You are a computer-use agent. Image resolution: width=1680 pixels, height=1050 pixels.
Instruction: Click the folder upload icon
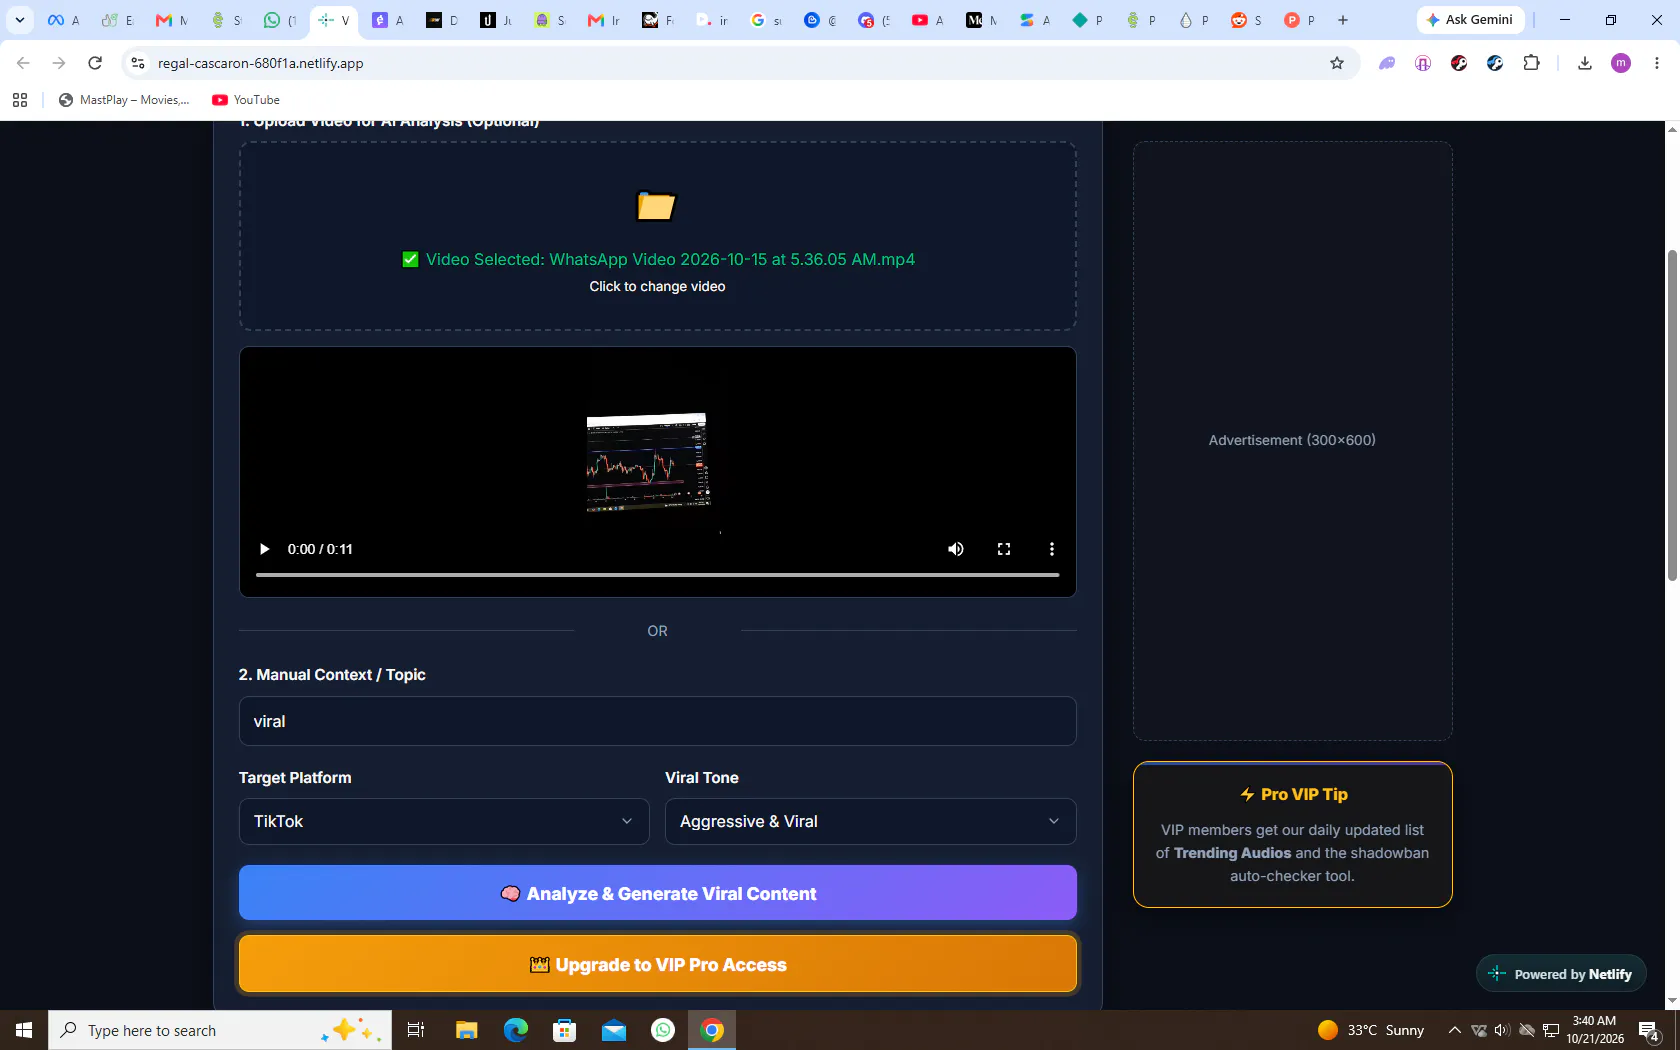[x=656, y=206]
